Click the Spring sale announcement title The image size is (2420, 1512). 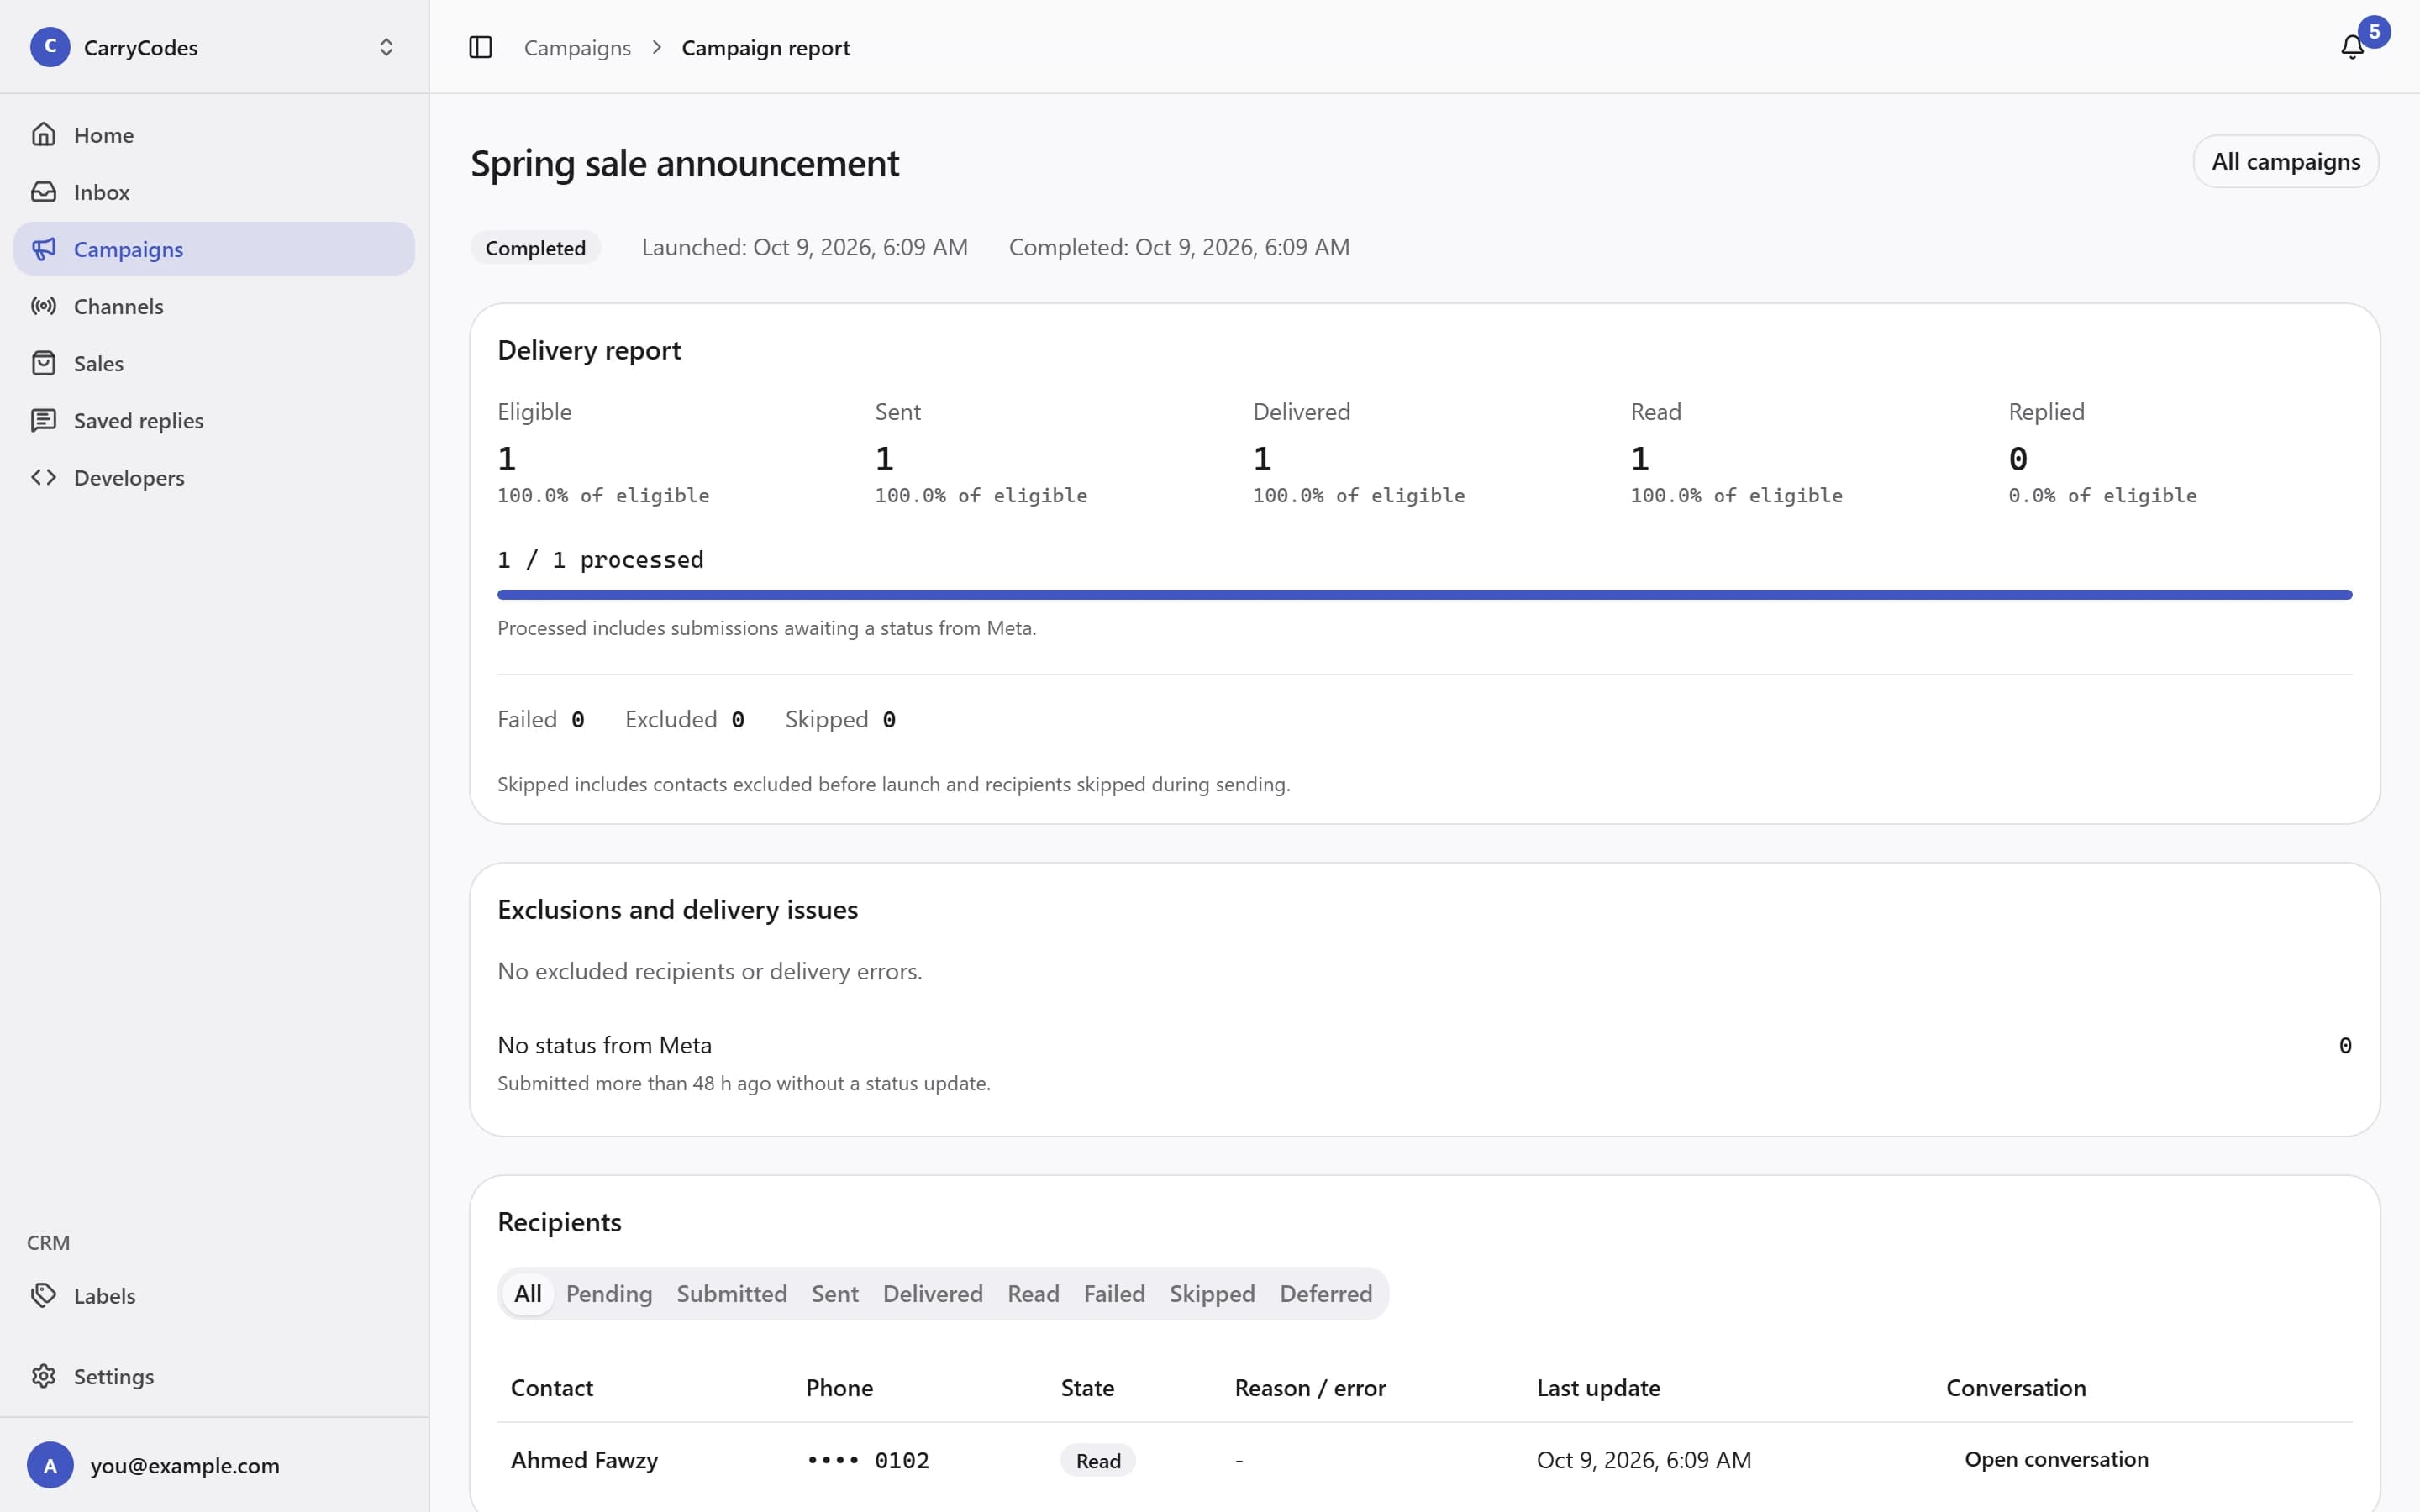pyautogui.click(x=685, y=162)
